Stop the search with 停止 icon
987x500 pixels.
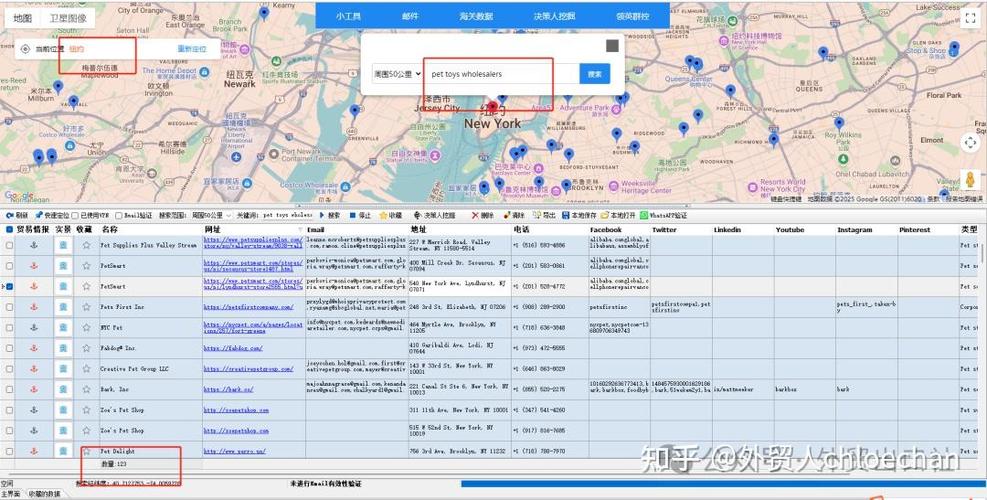pyautogui.click(x=353, y=215)
